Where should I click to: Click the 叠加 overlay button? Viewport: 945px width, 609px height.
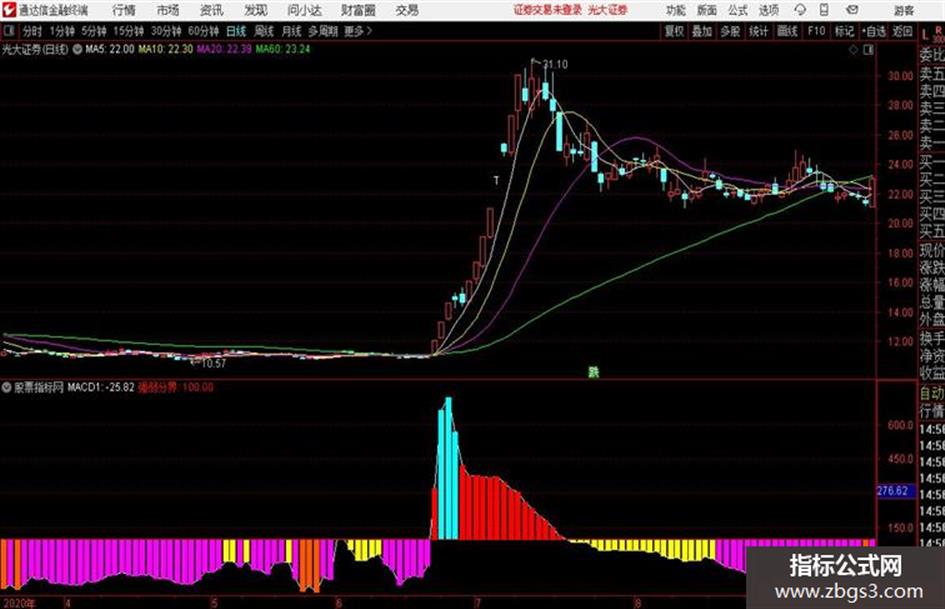pos(702,31)
